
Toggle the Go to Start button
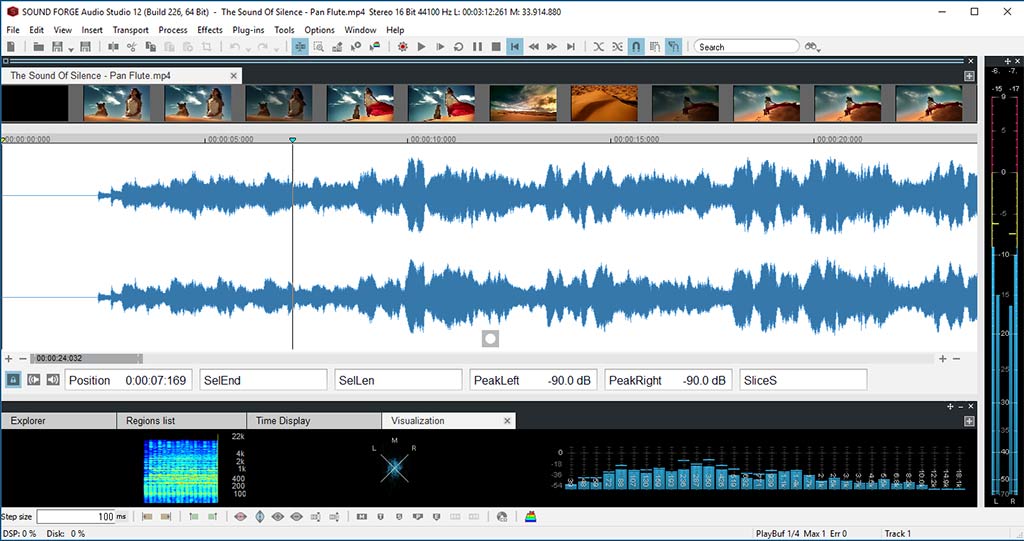pos(515,47)
